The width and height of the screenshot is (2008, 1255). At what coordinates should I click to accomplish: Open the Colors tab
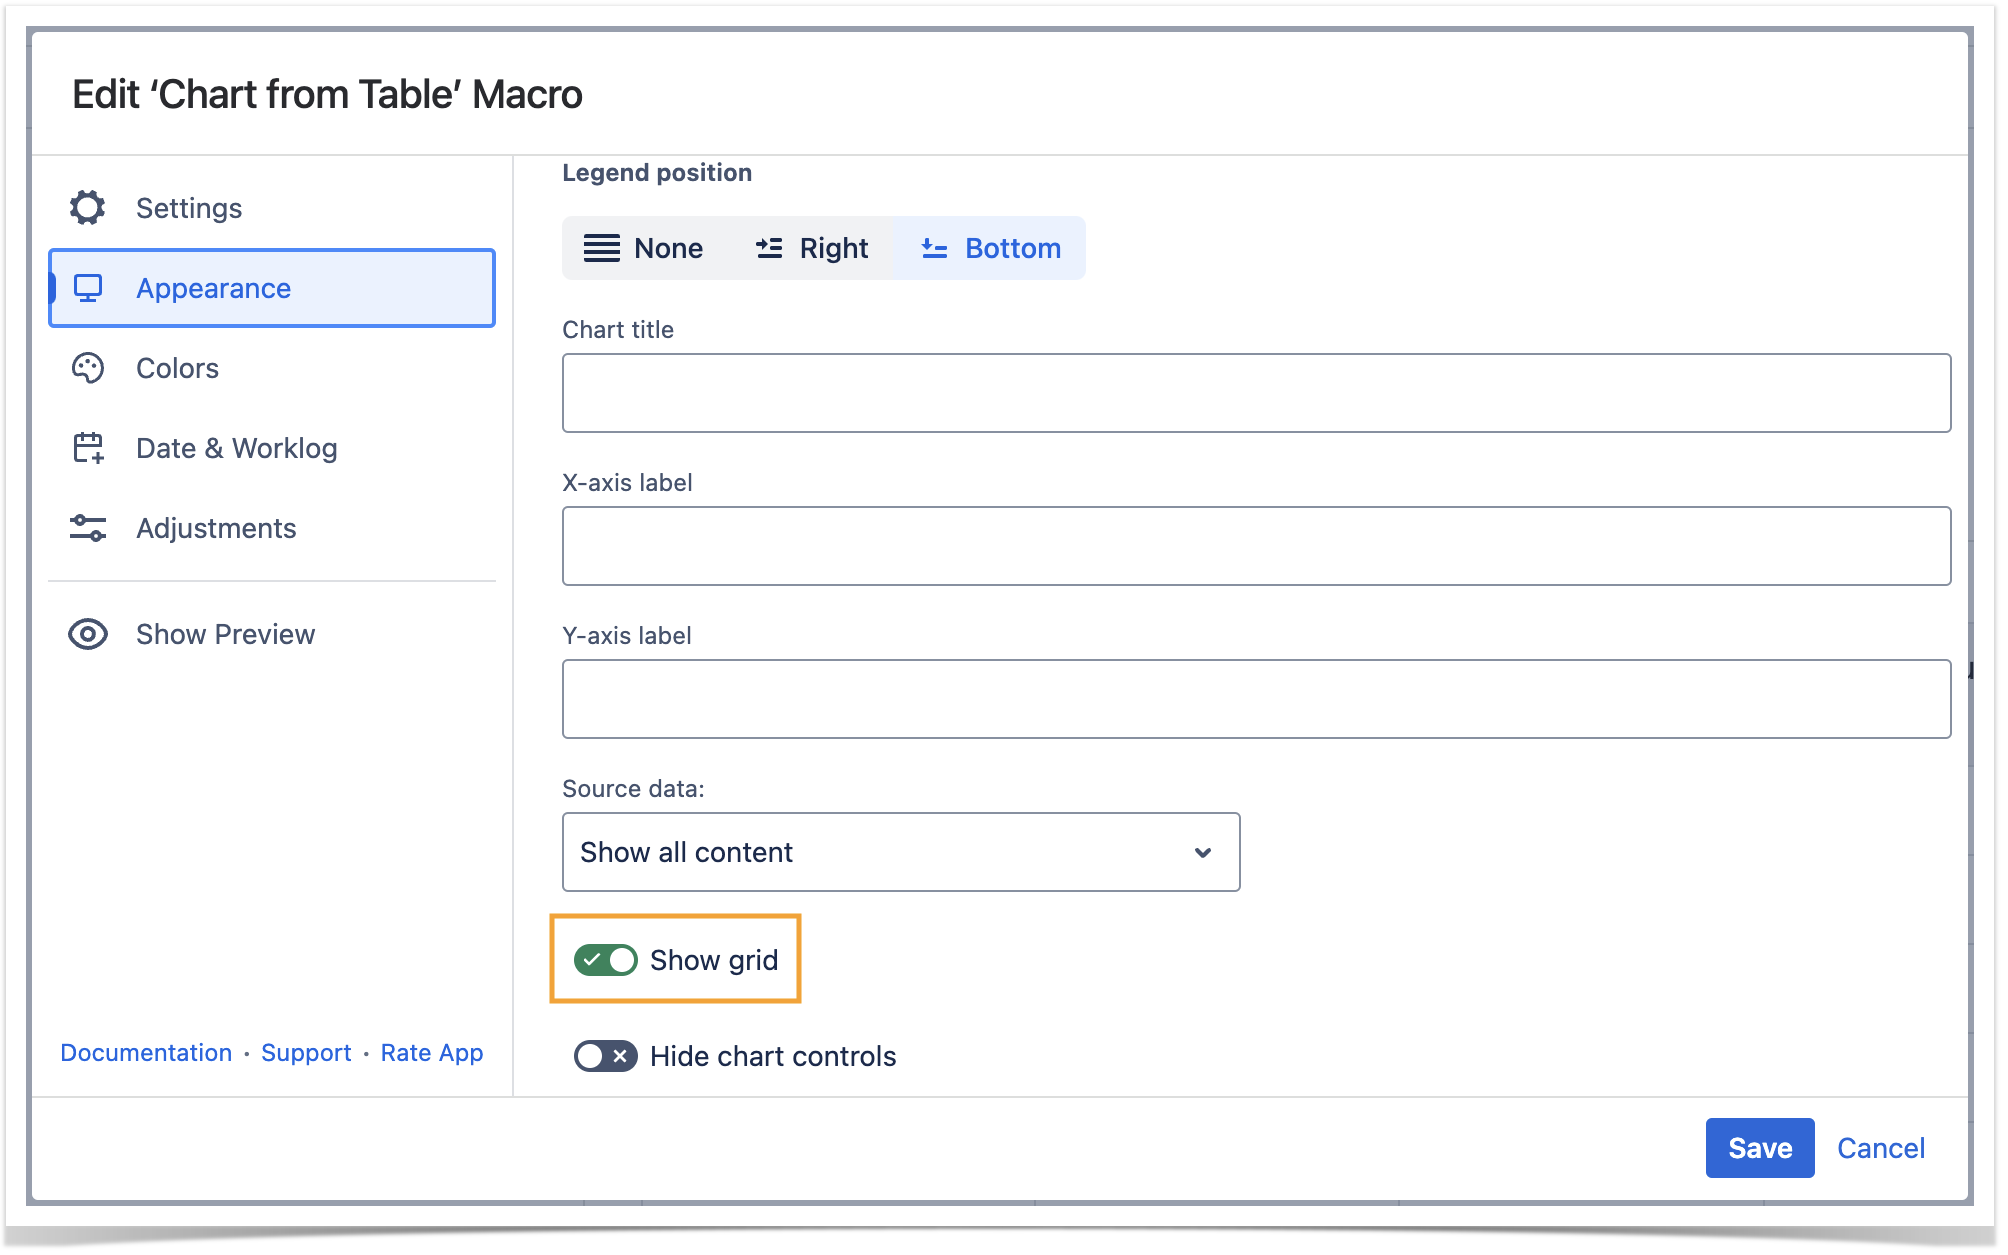pyautogui.click(x=178, y=369)
